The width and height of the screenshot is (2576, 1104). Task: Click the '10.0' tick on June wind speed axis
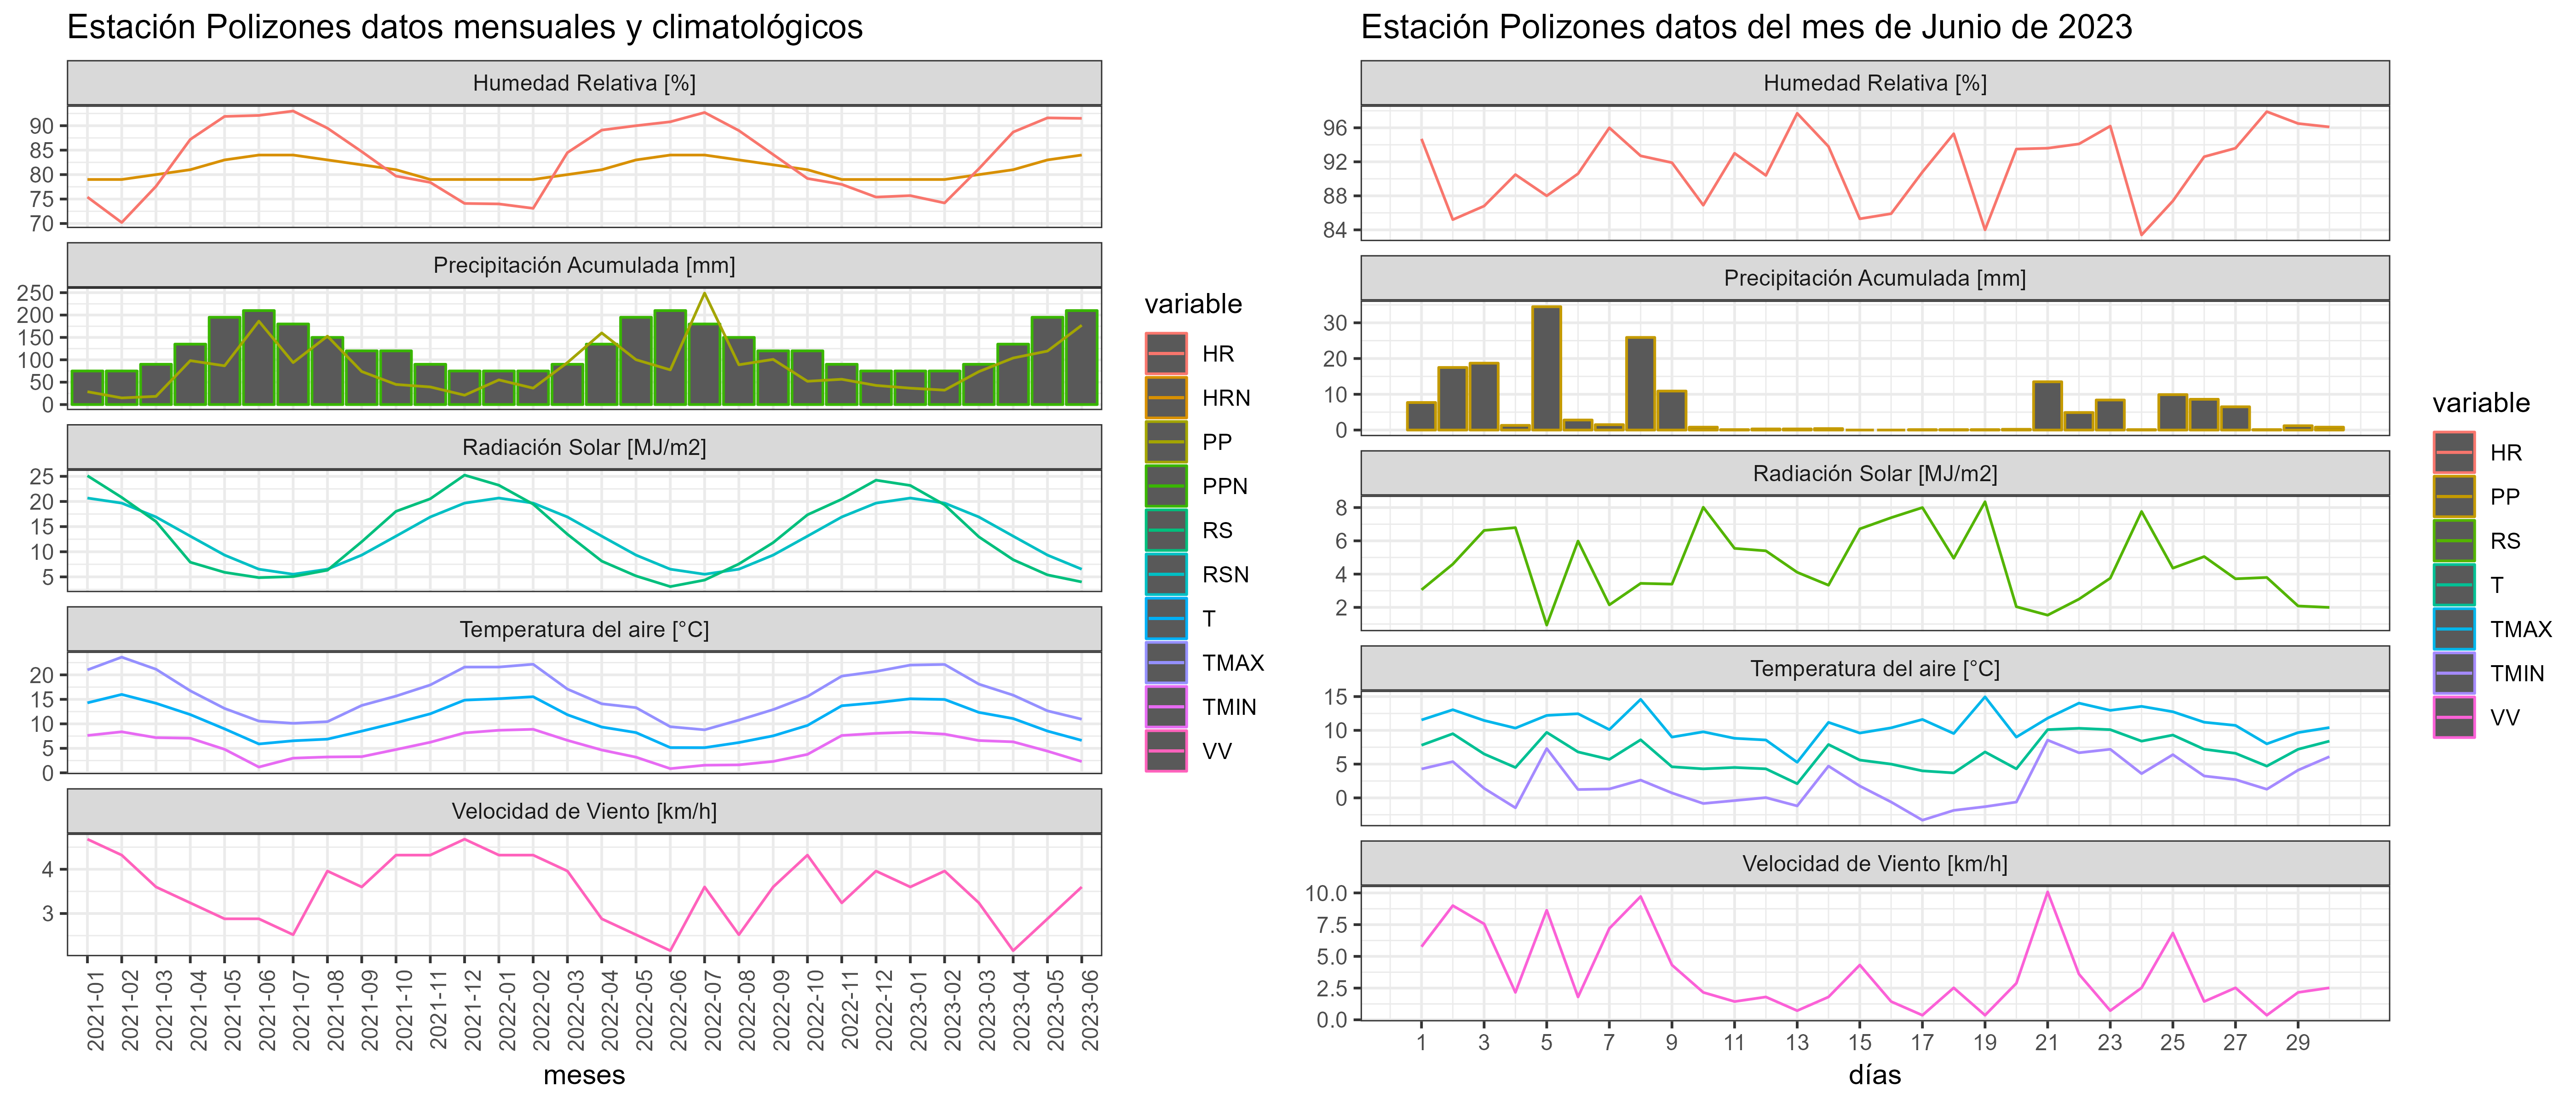[x=1326, y=893]
